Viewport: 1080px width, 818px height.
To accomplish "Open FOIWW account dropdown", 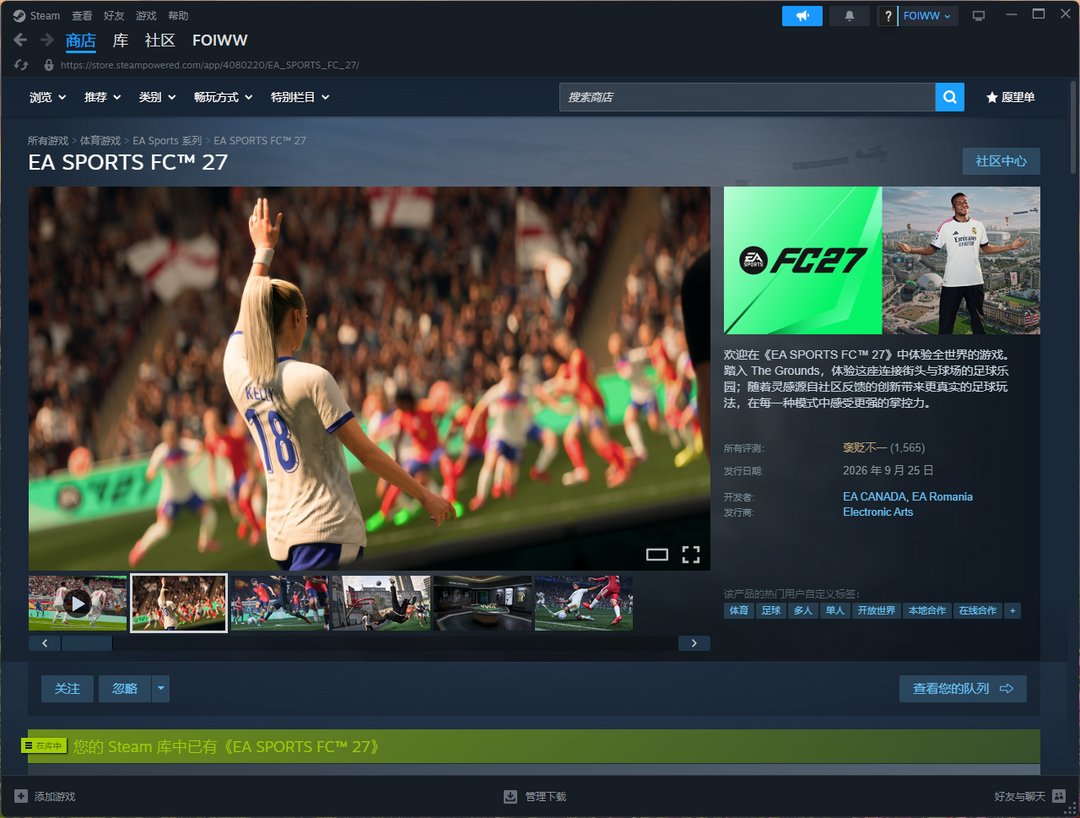I will point(928,16).
